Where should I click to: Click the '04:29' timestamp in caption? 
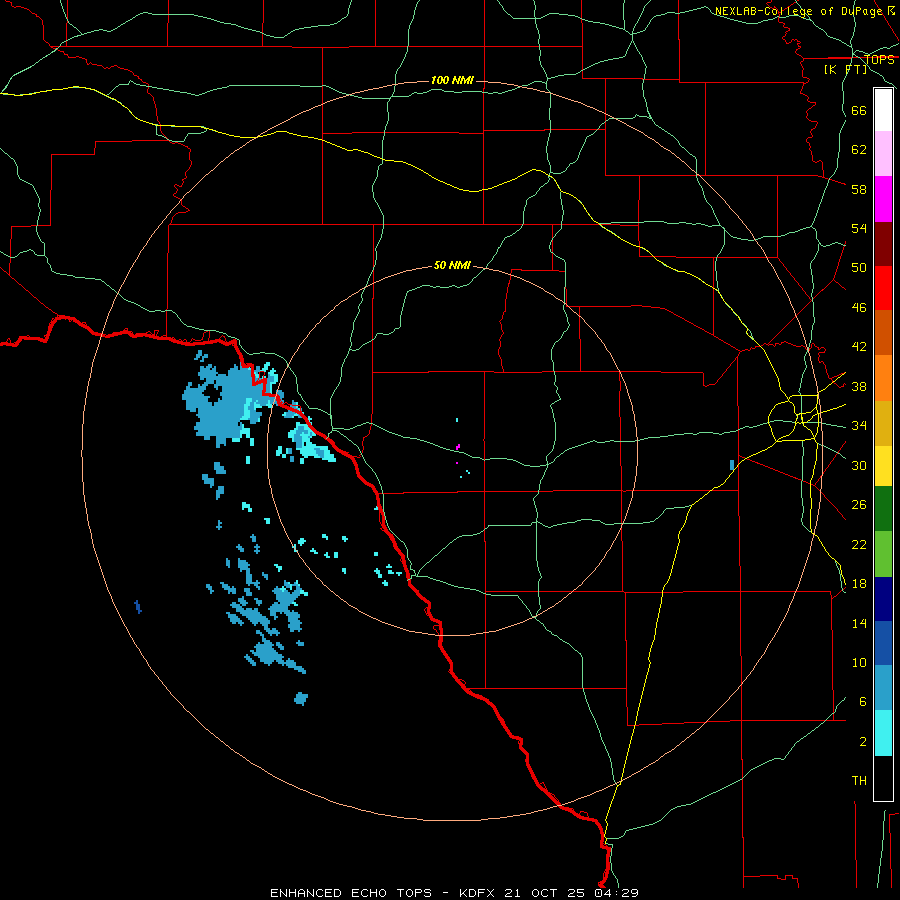pyautogui.click(x=616, y=893)
